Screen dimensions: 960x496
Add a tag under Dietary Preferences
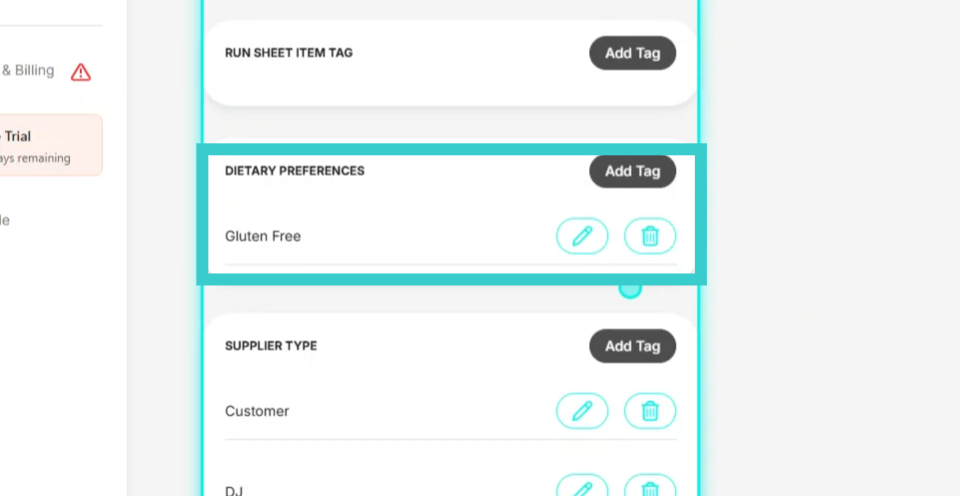pyautogui.click(x=632, y=171)
